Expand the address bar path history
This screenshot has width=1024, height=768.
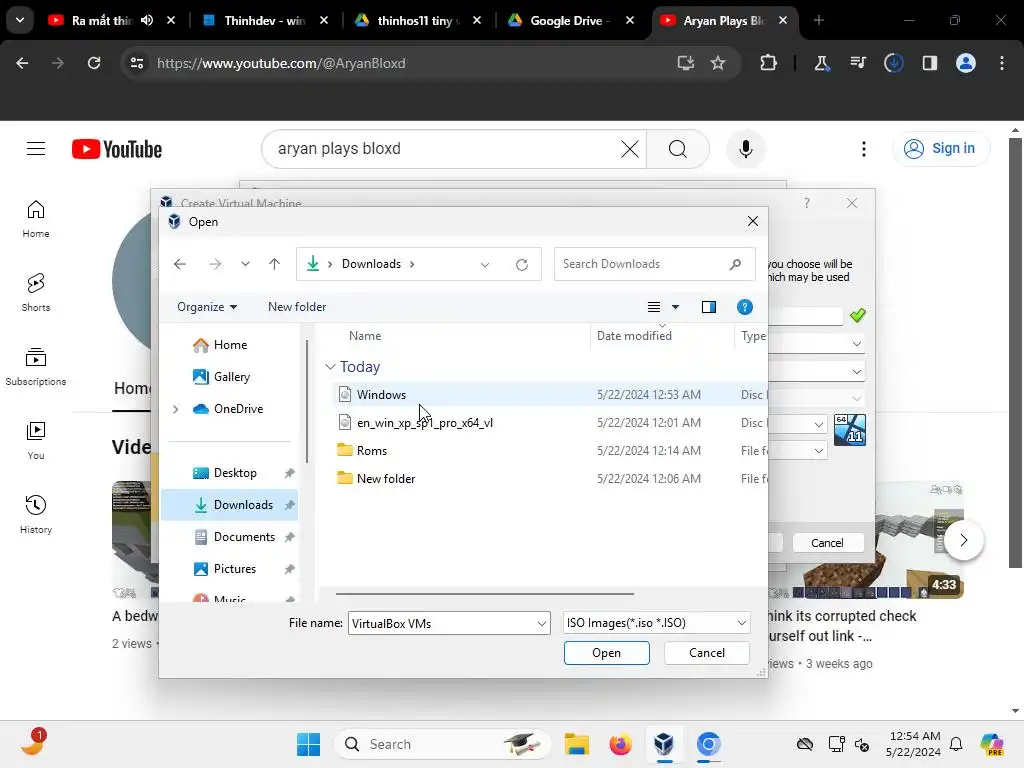pyautogui.click(x=485, y=264)
